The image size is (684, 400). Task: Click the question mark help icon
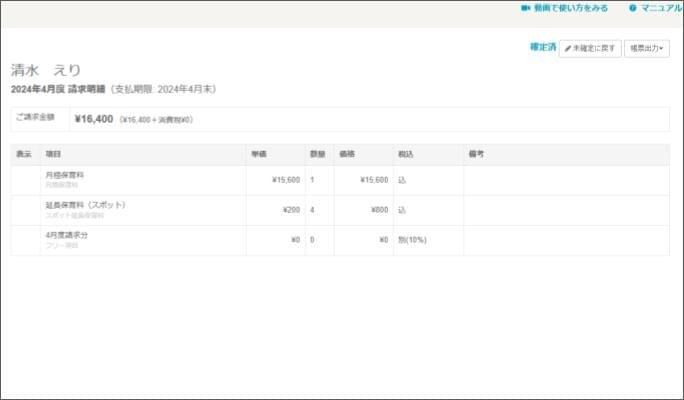[x=632, y=8]
